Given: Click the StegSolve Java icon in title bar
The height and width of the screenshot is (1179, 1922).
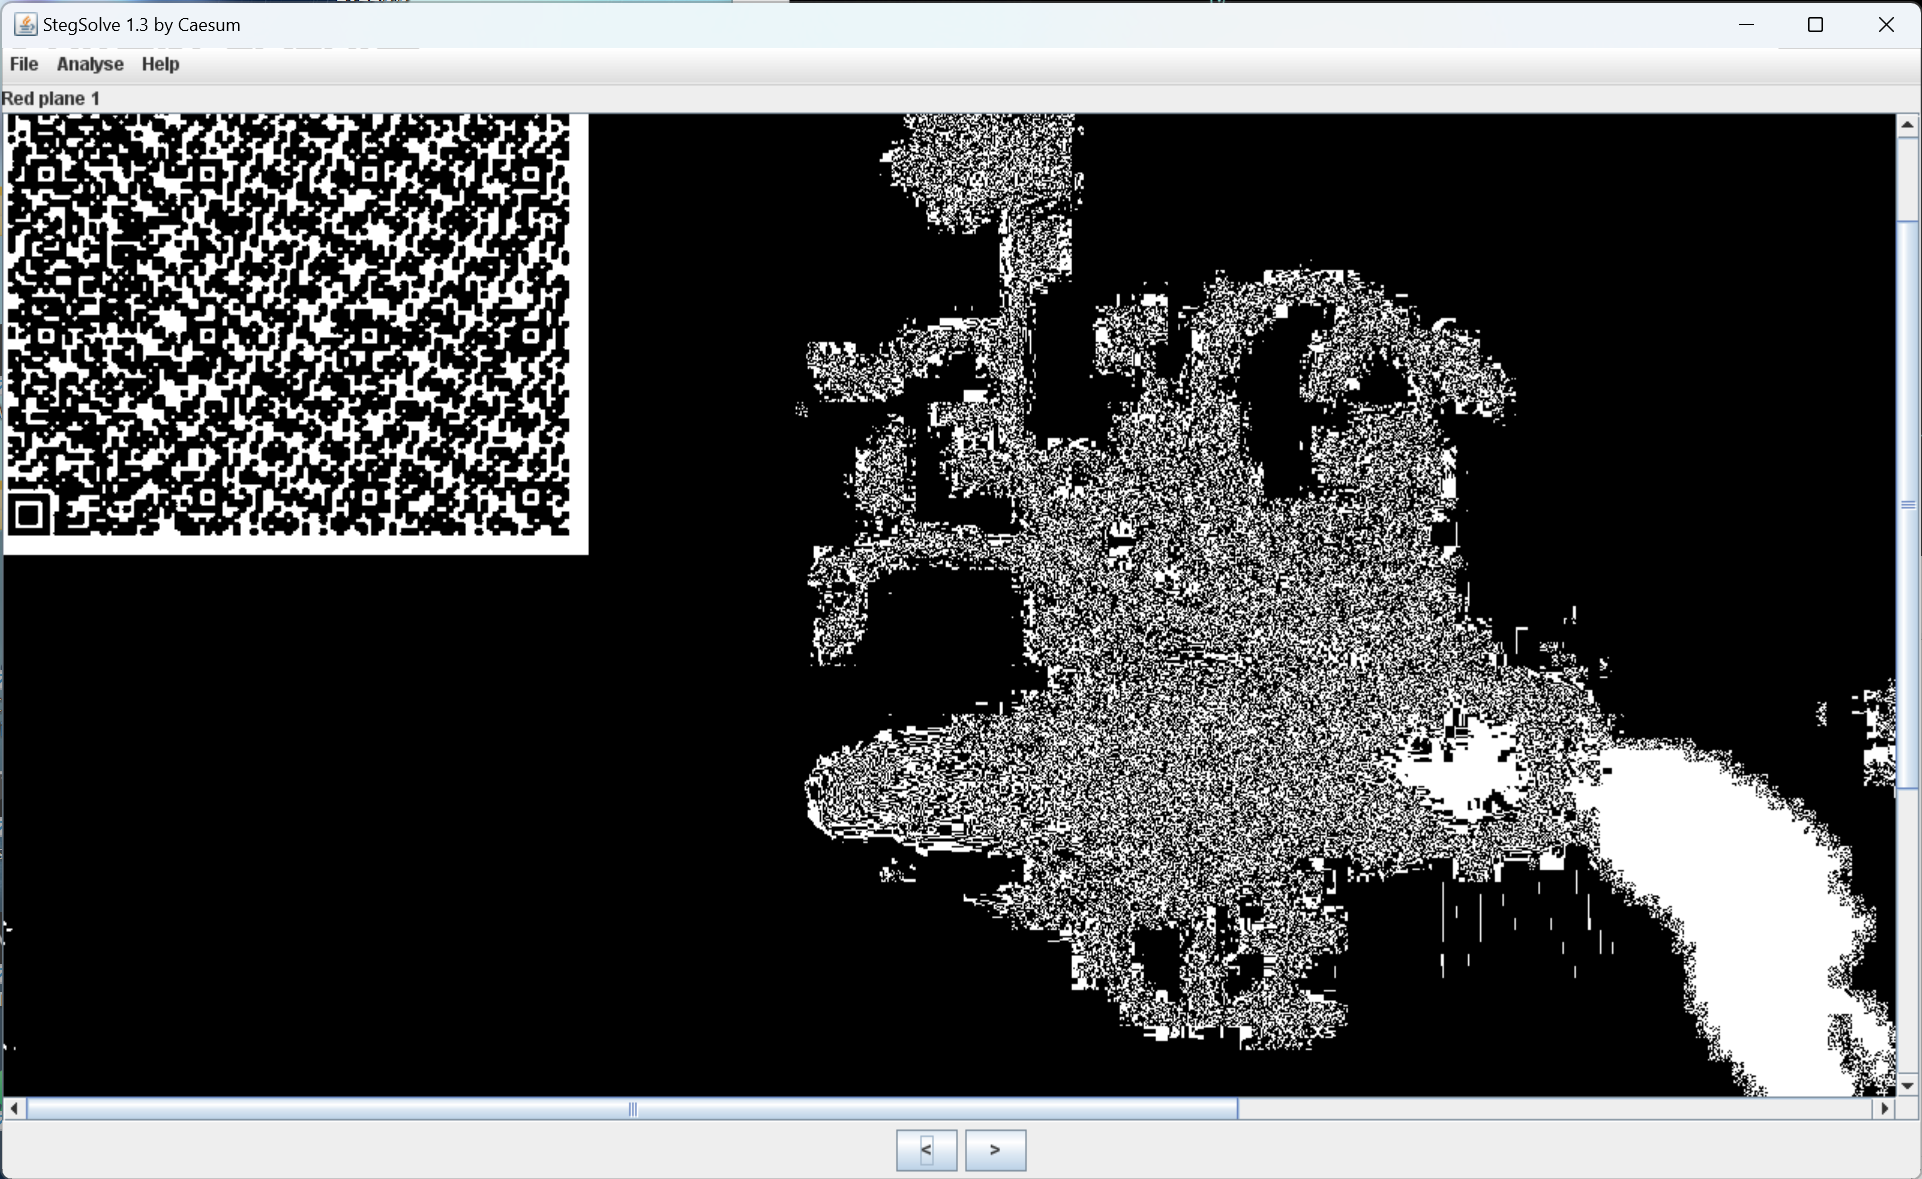Looking at the screenshot, I should click(x=25, y=24).
